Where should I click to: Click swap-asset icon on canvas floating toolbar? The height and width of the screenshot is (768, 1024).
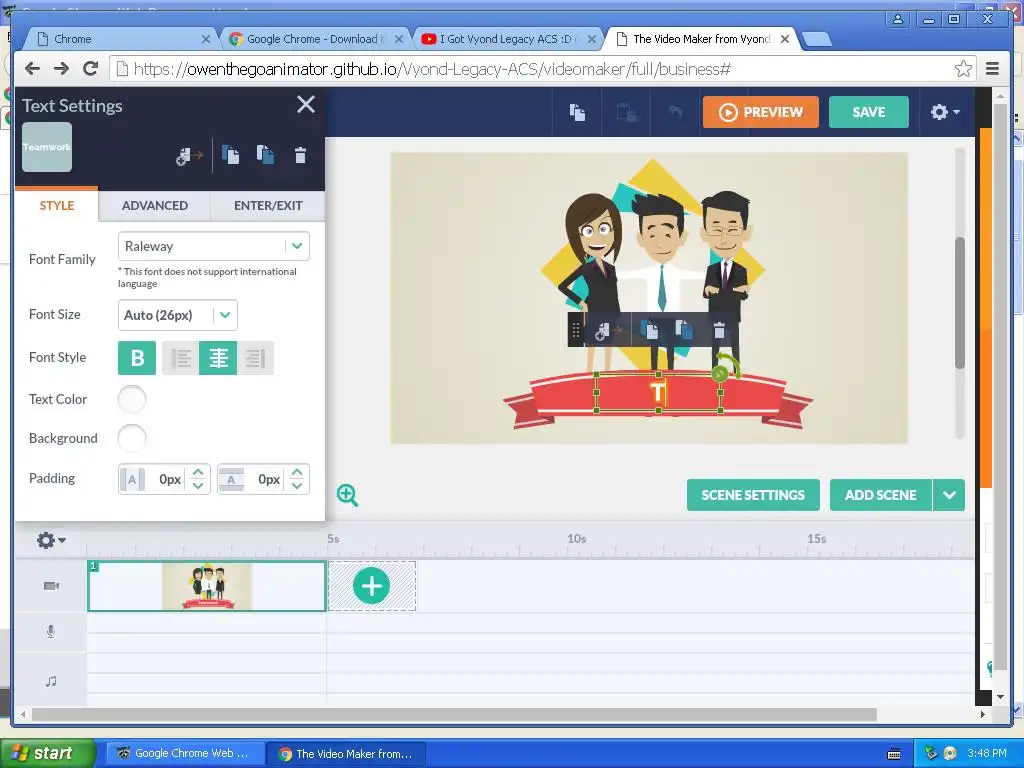pyautogui.click(x=607, y=330)
